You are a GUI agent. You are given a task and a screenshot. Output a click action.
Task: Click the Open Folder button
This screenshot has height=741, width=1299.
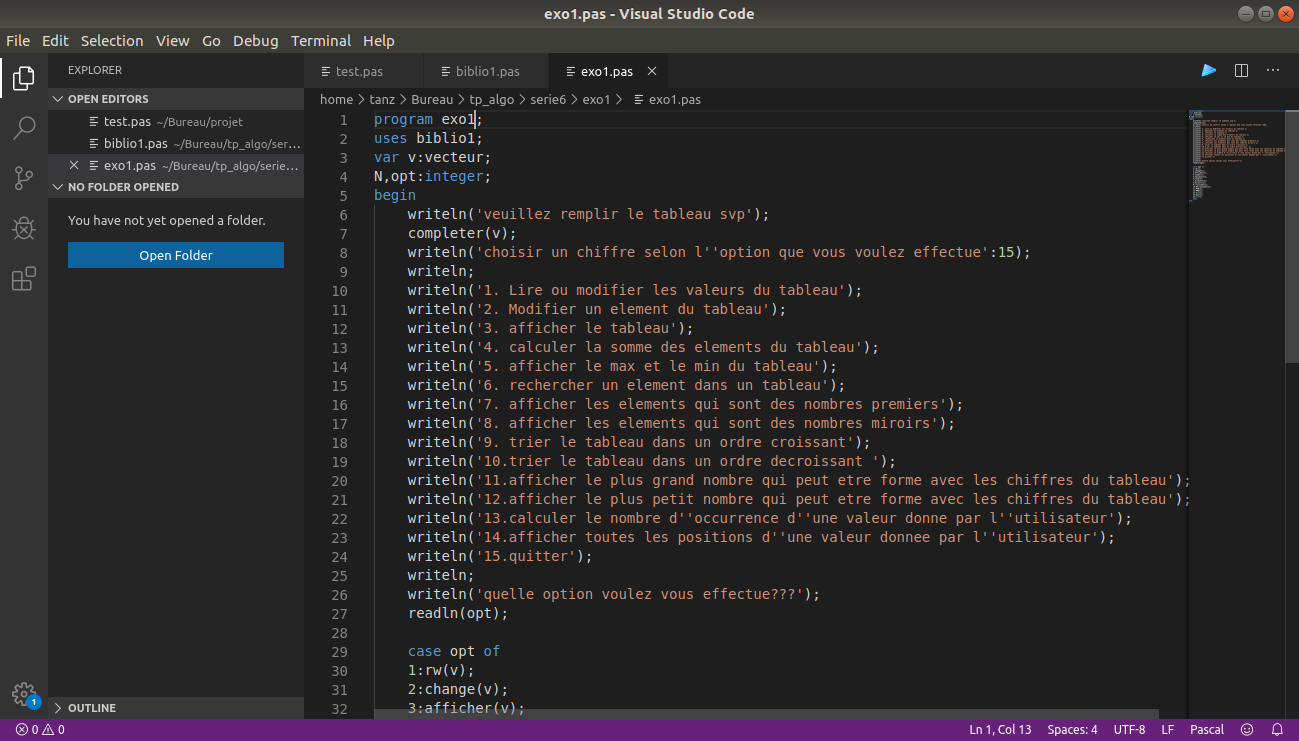176,255
